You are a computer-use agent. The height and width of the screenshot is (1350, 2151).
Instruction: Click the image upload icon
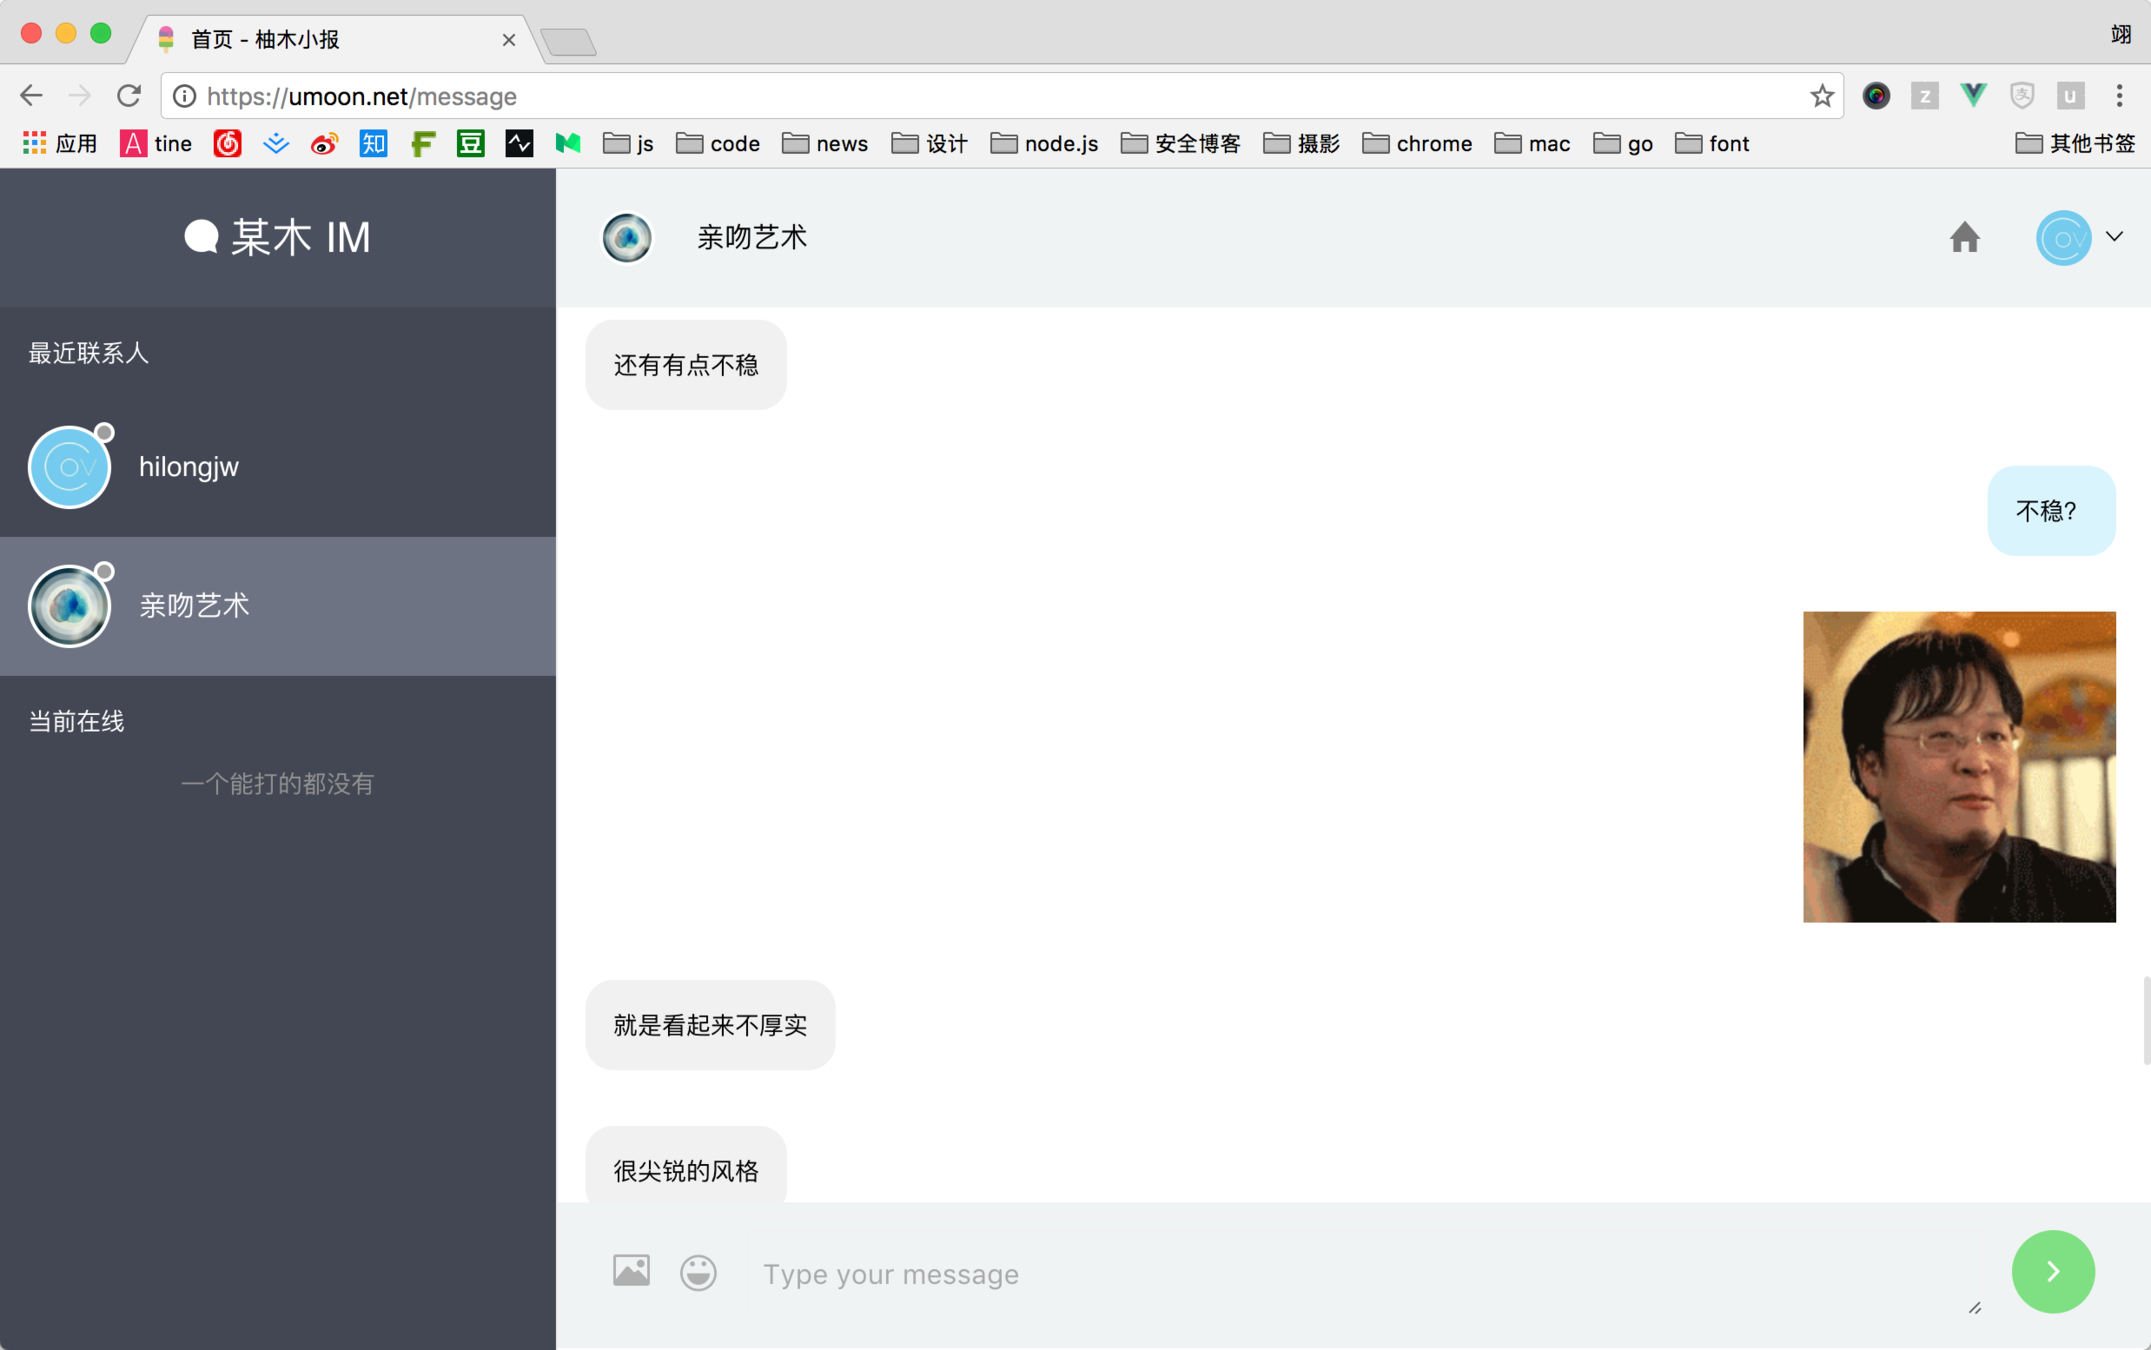pos(631,1271)
